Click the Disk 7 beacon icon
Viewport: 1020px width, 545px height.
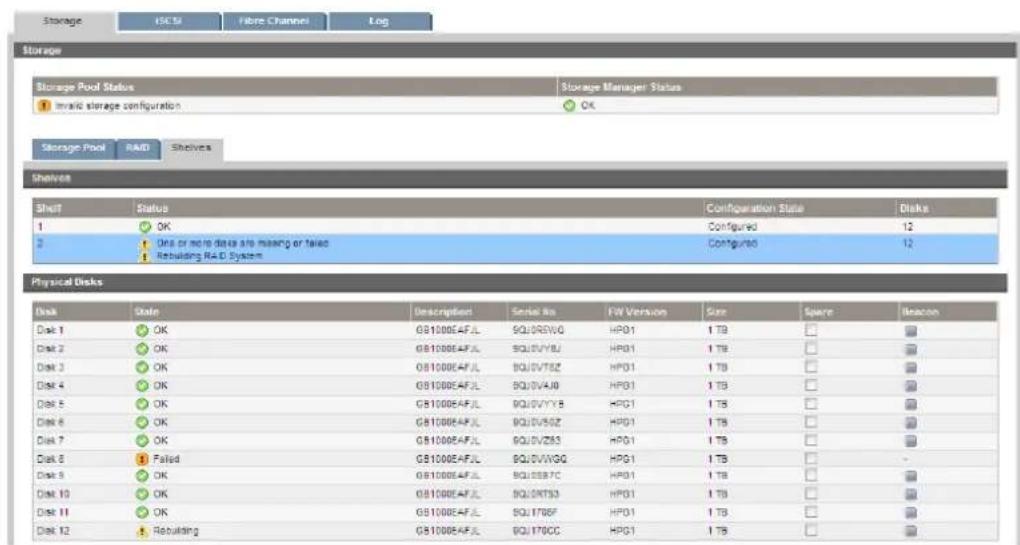click(x=911, y=440)
